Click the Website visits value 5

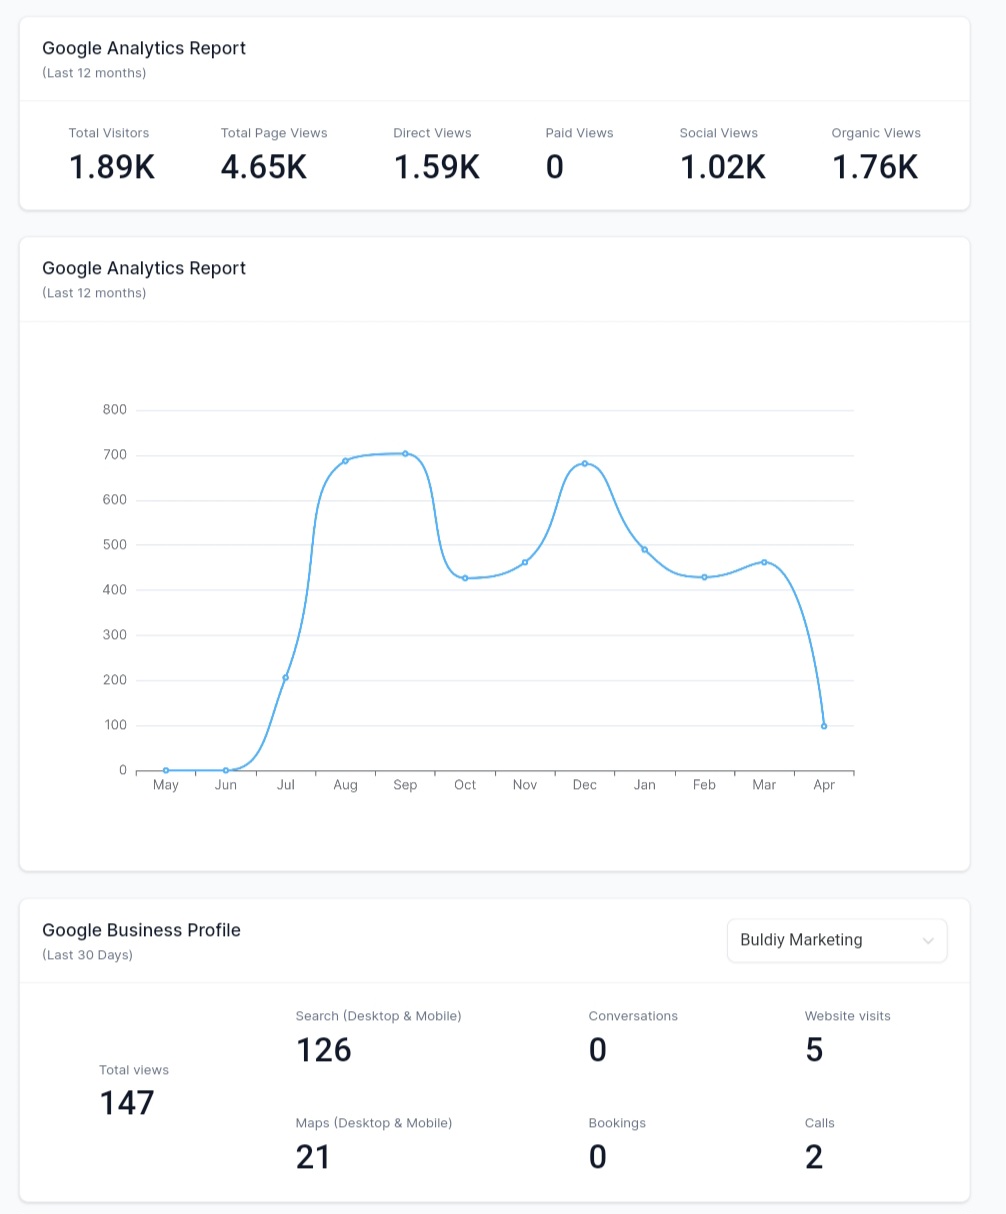[813, 1050]
